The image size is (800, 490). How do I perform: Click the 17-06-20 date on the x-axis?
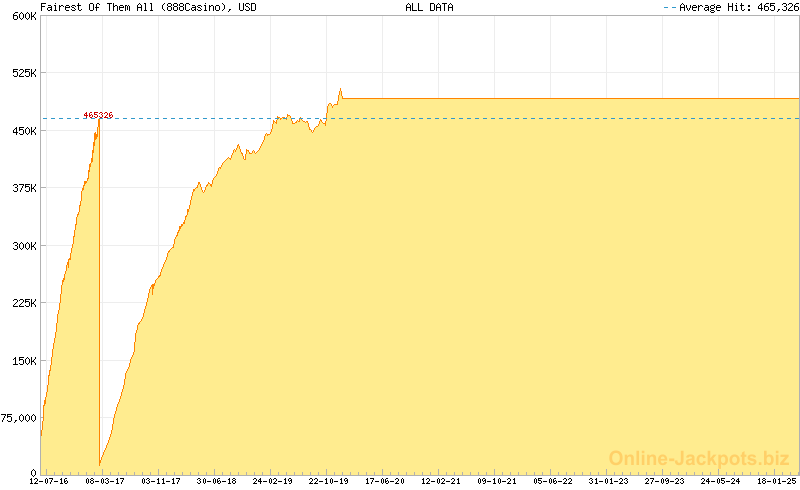384,482
